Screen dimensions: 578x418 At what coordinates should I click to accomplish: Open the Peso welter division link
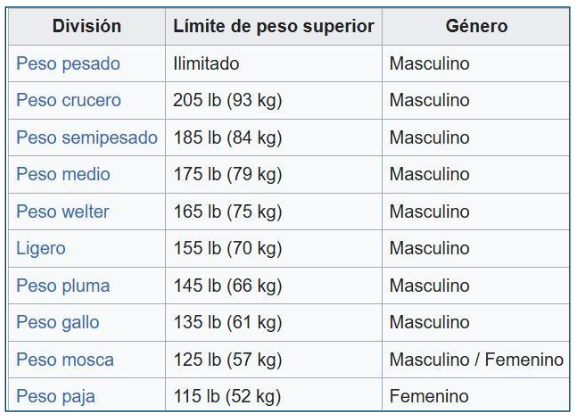coord(63,212)
